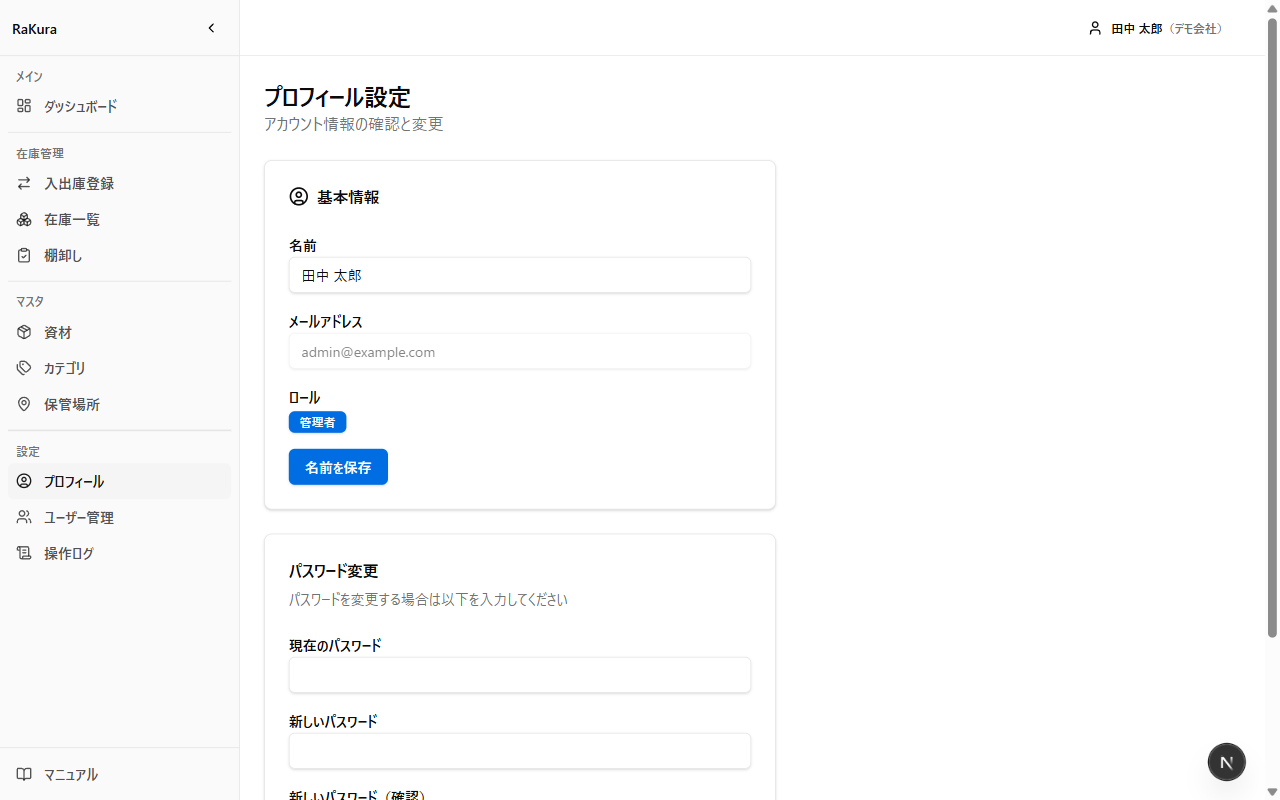Open 保管場所 in the sidebar

coord(119,405)
